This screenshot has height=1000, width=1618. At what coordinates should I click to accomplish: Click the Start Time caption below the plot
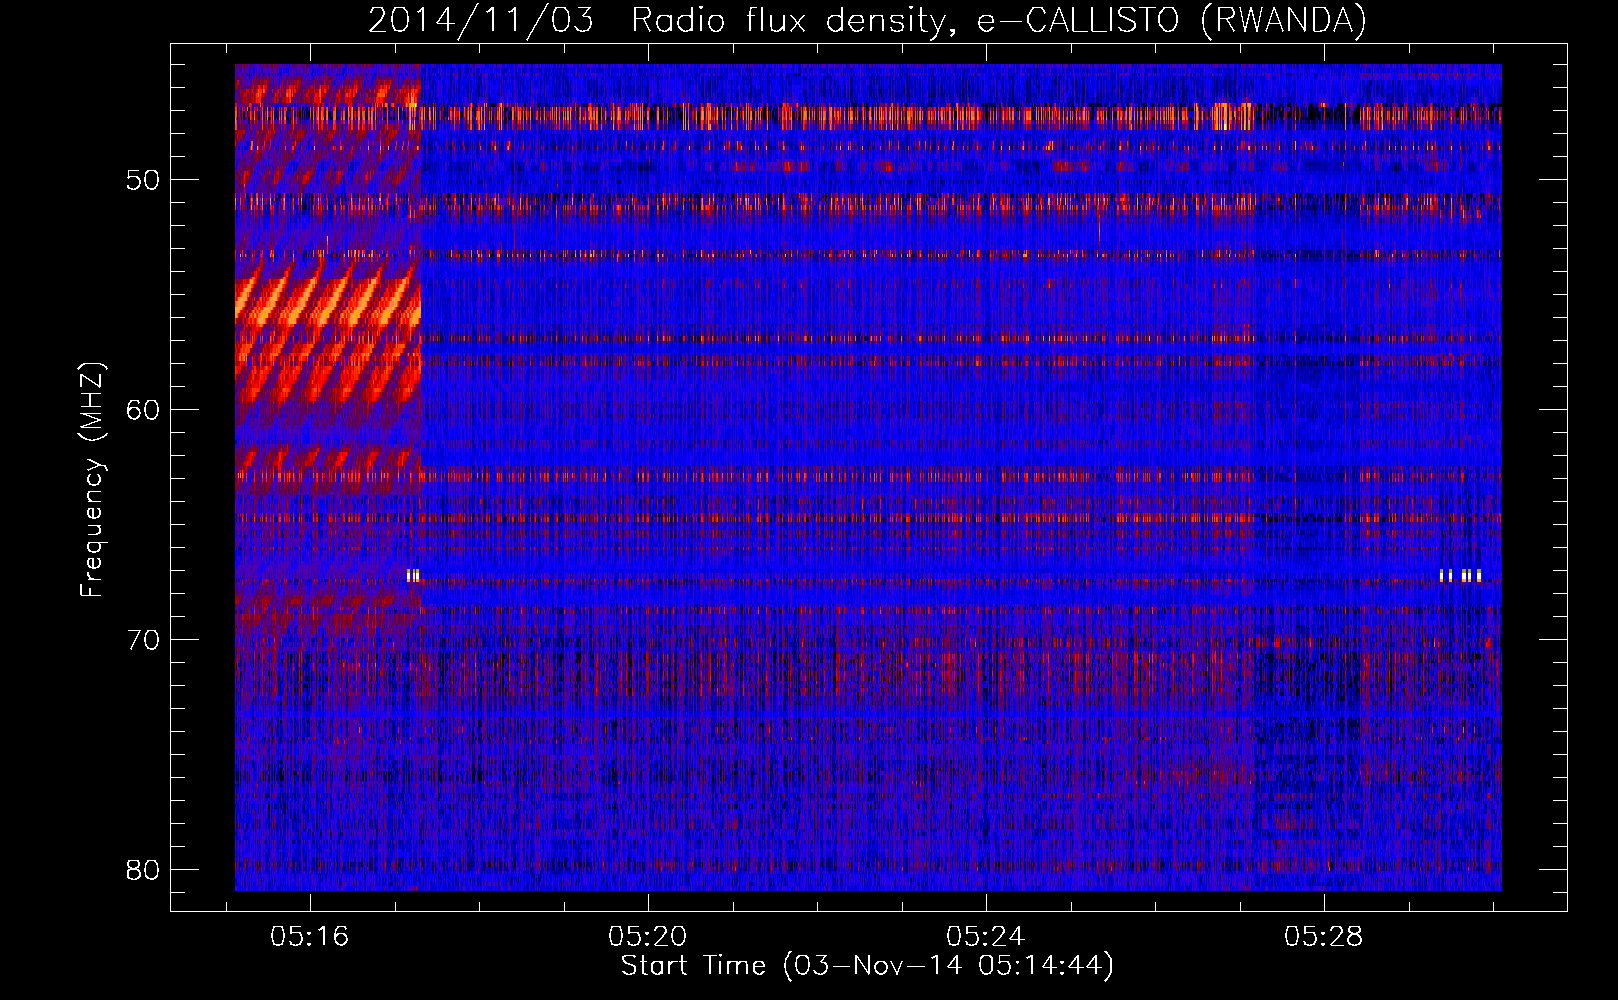click(867, 966)
